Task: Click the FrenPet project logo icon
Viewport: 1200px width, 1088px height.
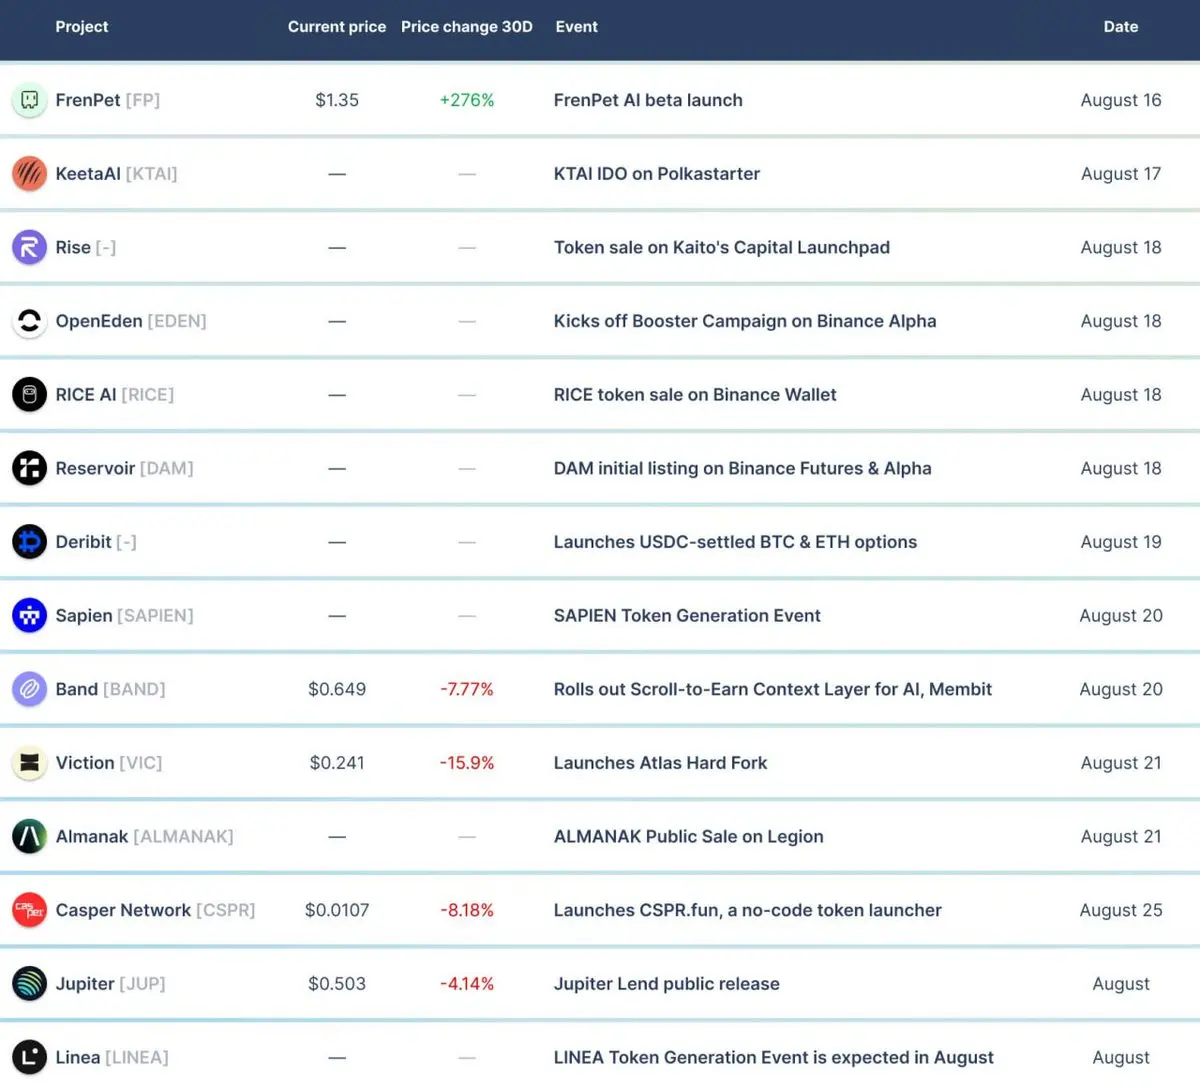Action: (29, 100)
